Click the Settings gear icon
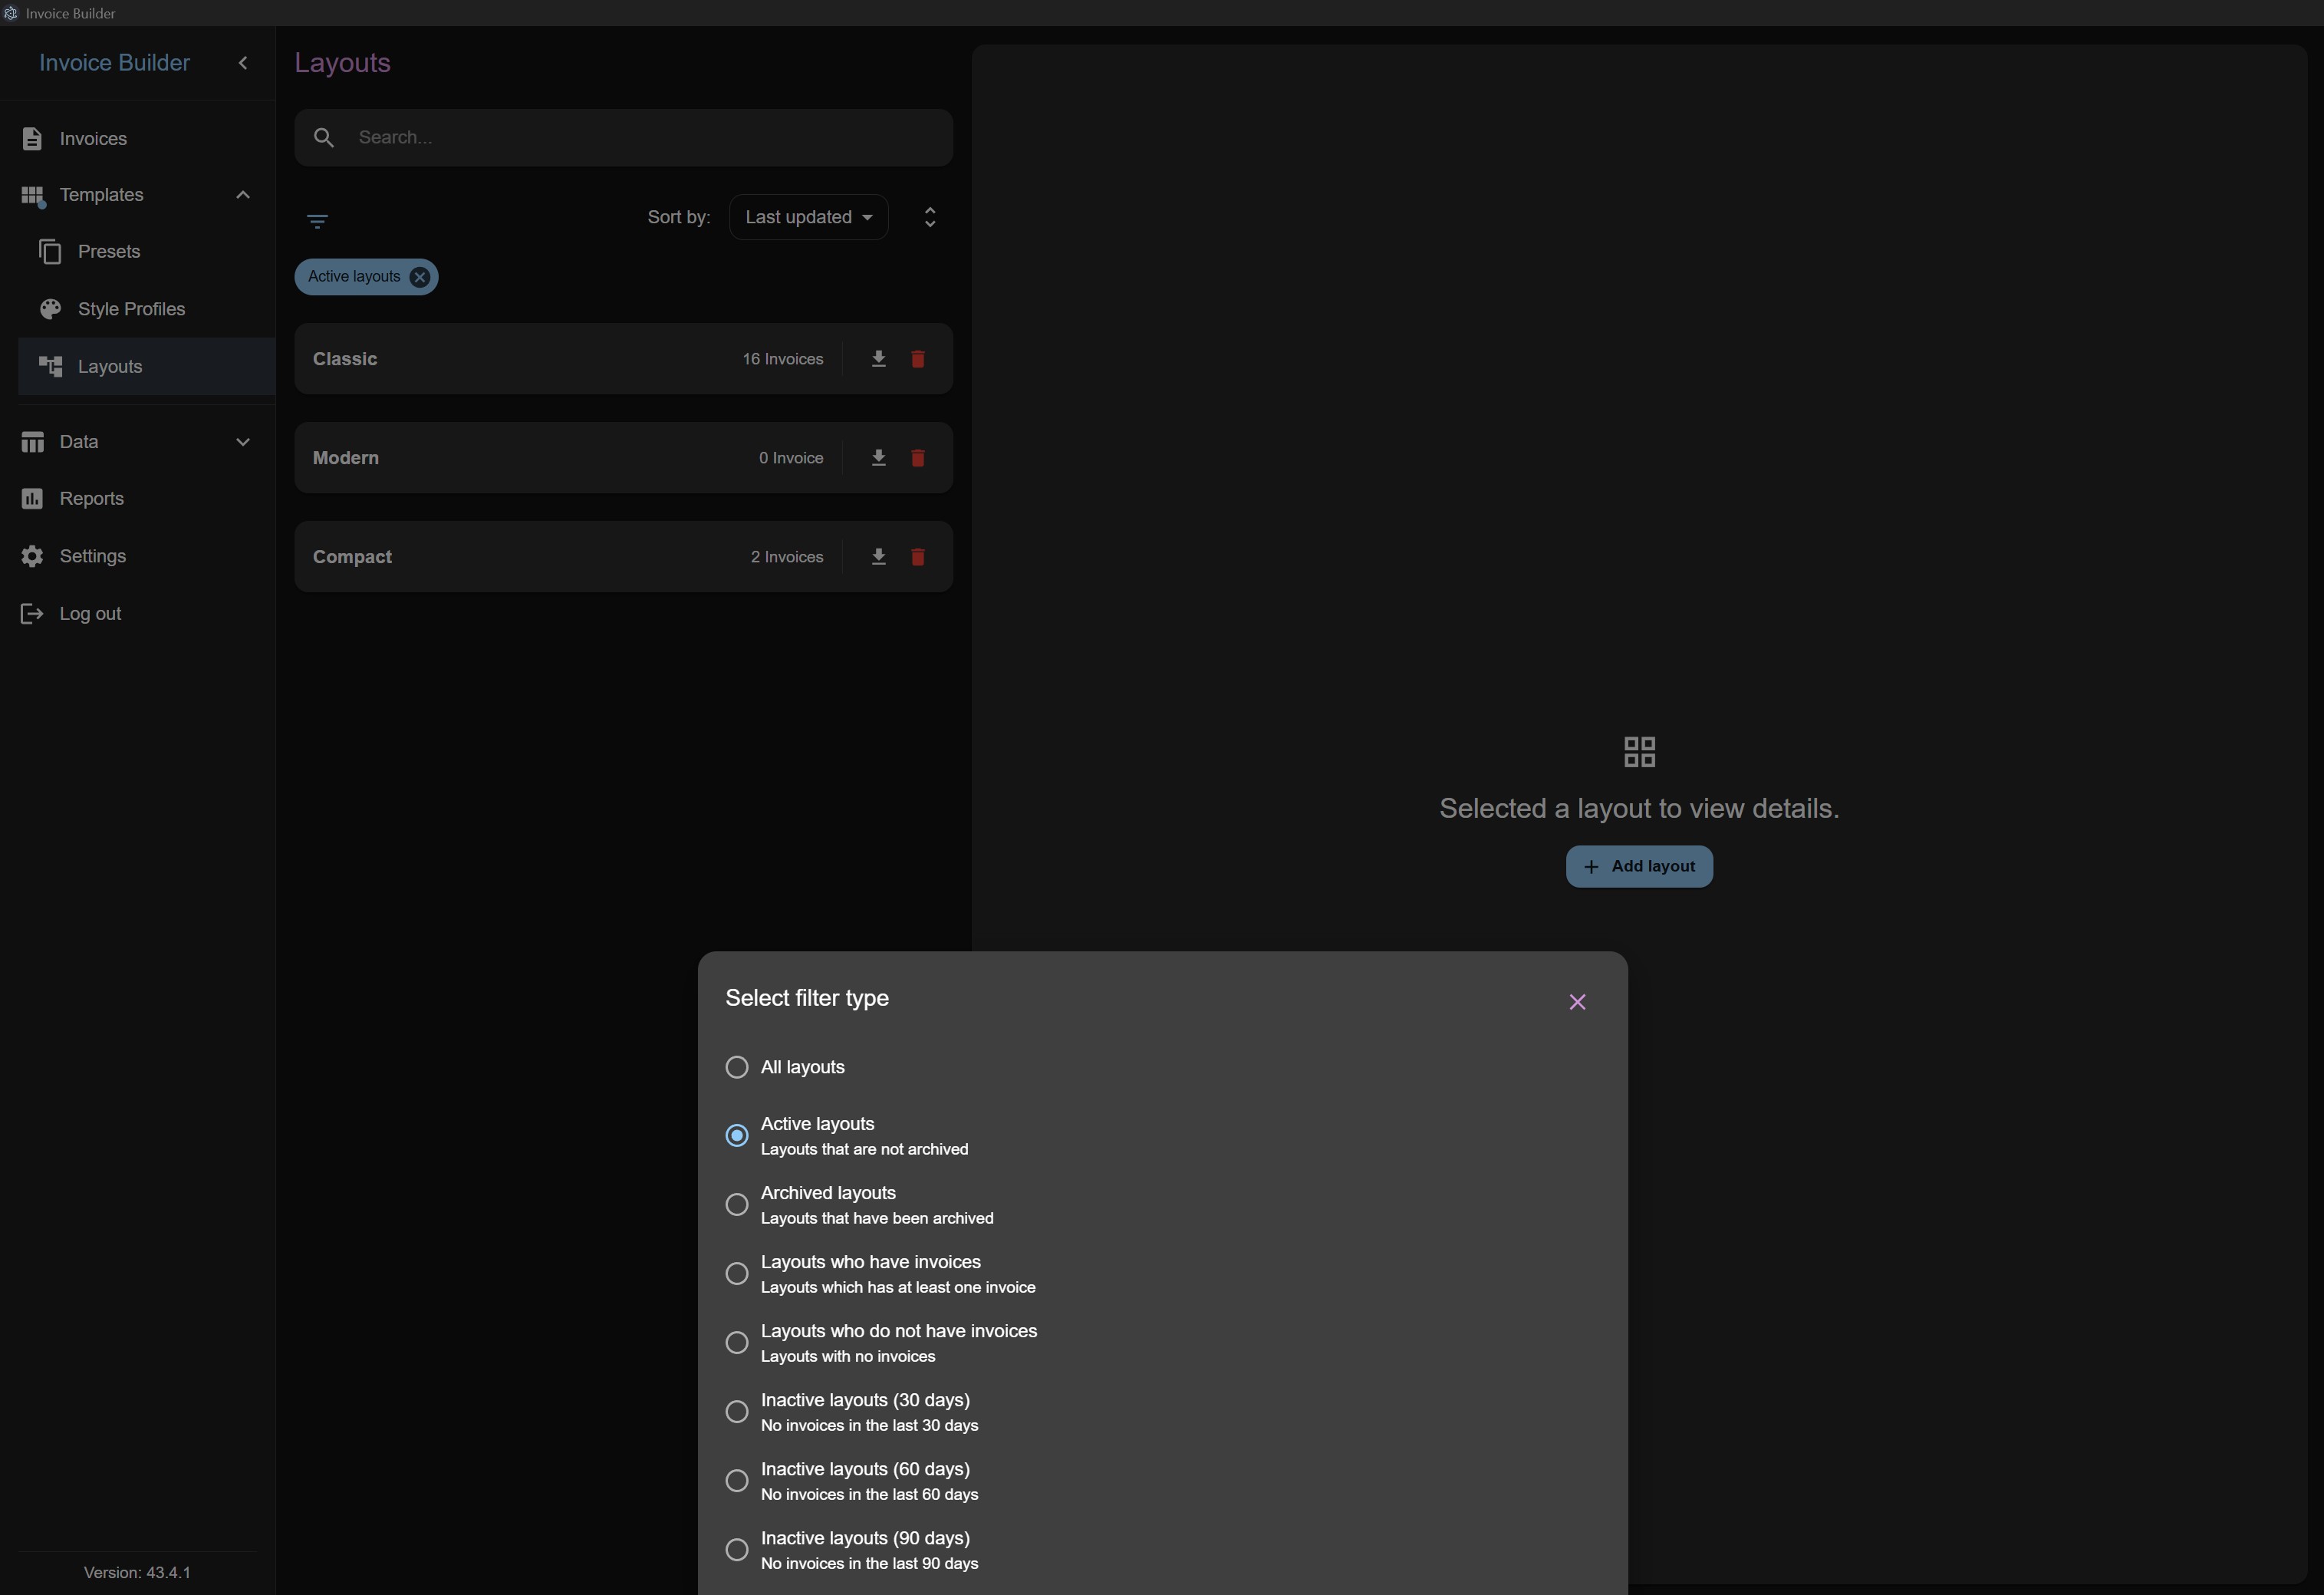Screen dimensions: 2324x1595 pos(32,556)
